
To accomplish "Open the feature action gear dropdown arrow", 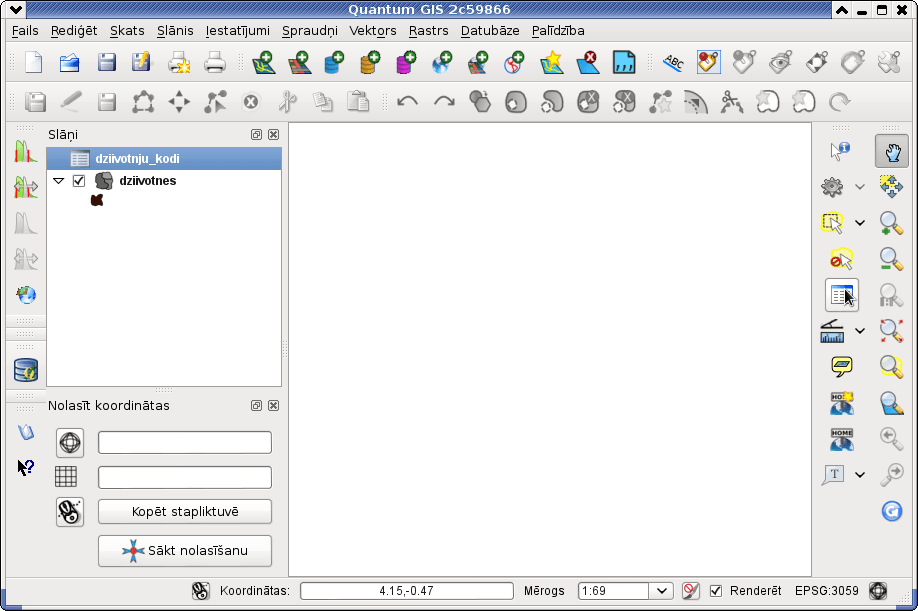I will click(859, 187).
